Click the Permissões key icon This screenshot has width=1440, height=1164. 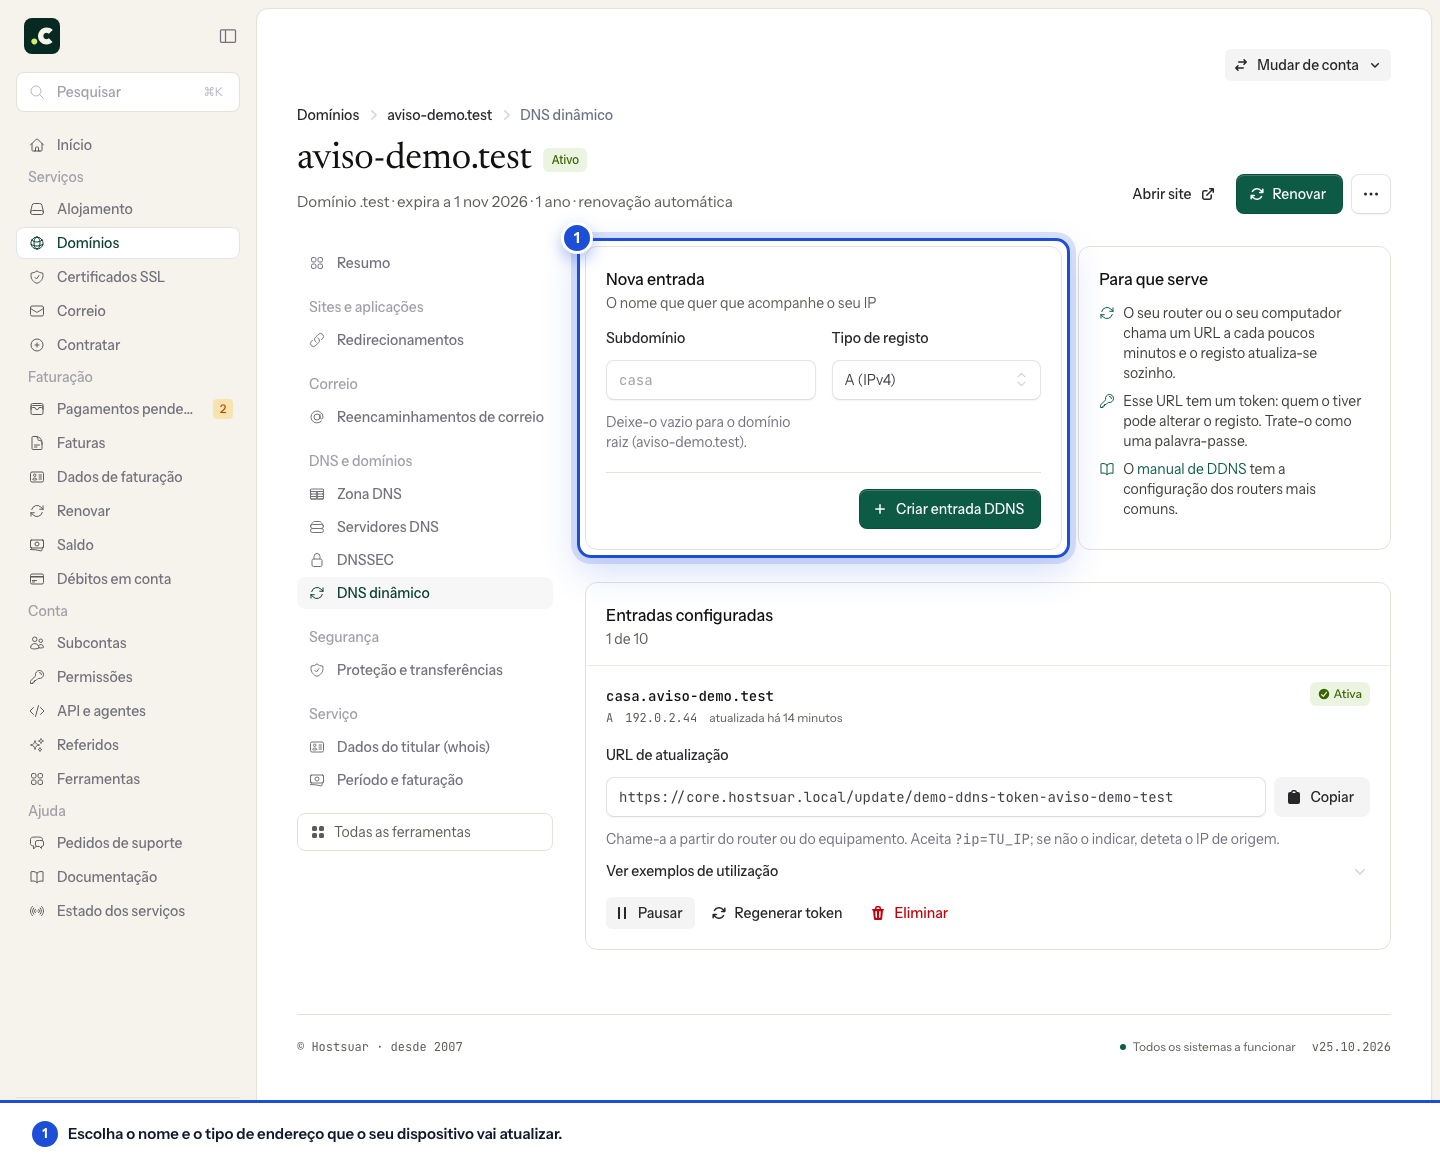click(x=37, y=677)
